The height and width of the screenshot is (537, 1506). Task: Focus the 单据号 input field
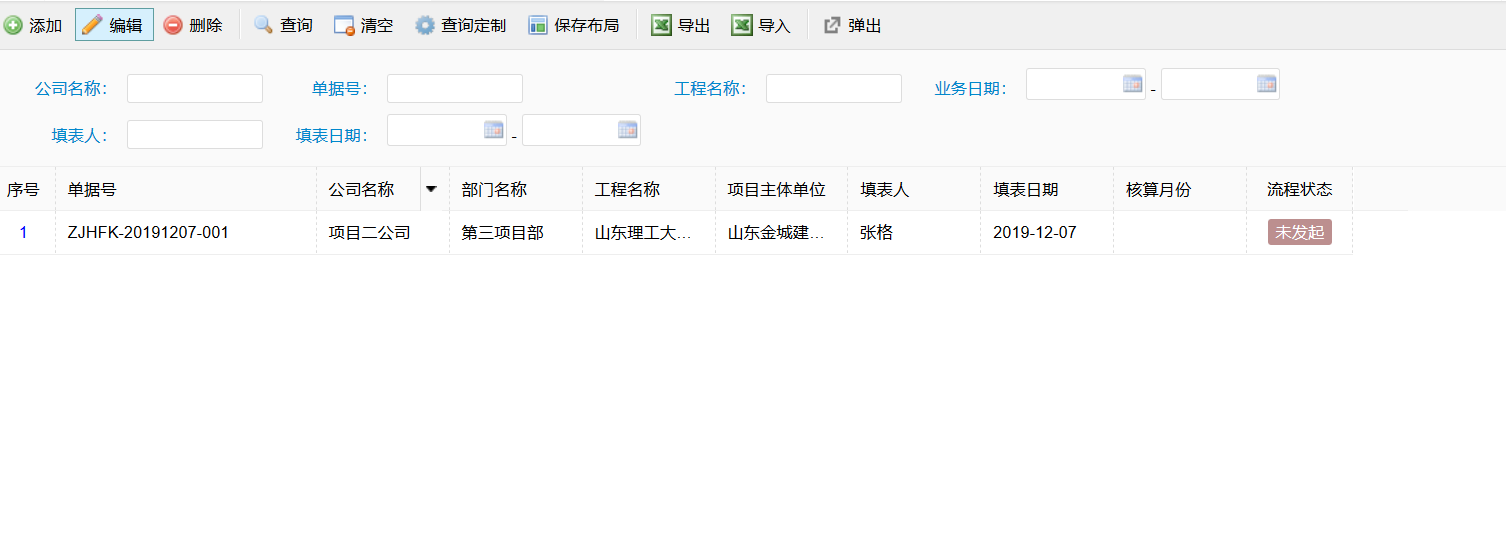click(x=455, y=88)
